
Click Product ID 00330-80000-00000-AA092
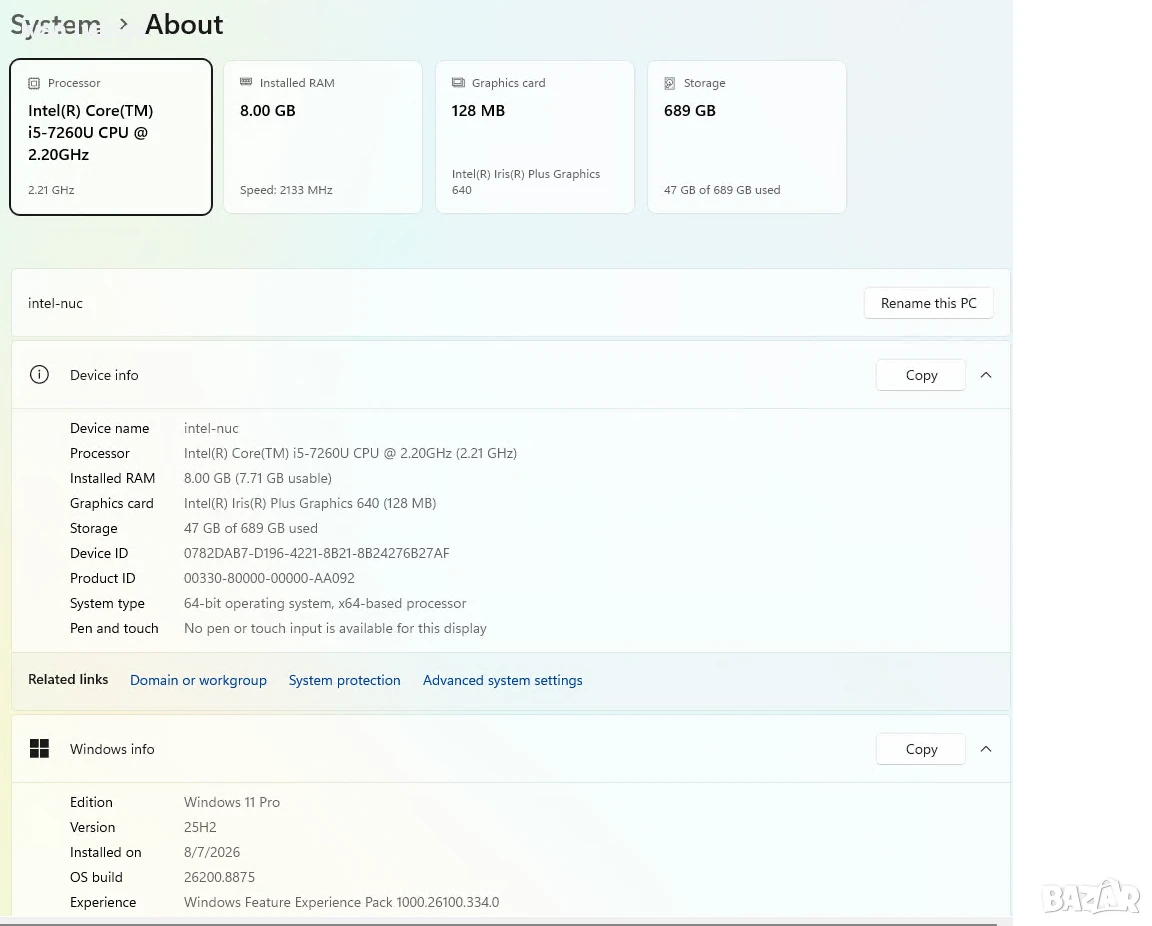269,578
